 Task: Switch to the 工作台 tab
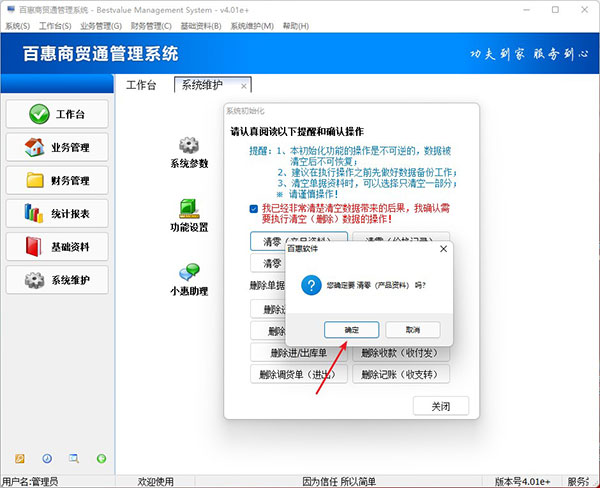141,85
